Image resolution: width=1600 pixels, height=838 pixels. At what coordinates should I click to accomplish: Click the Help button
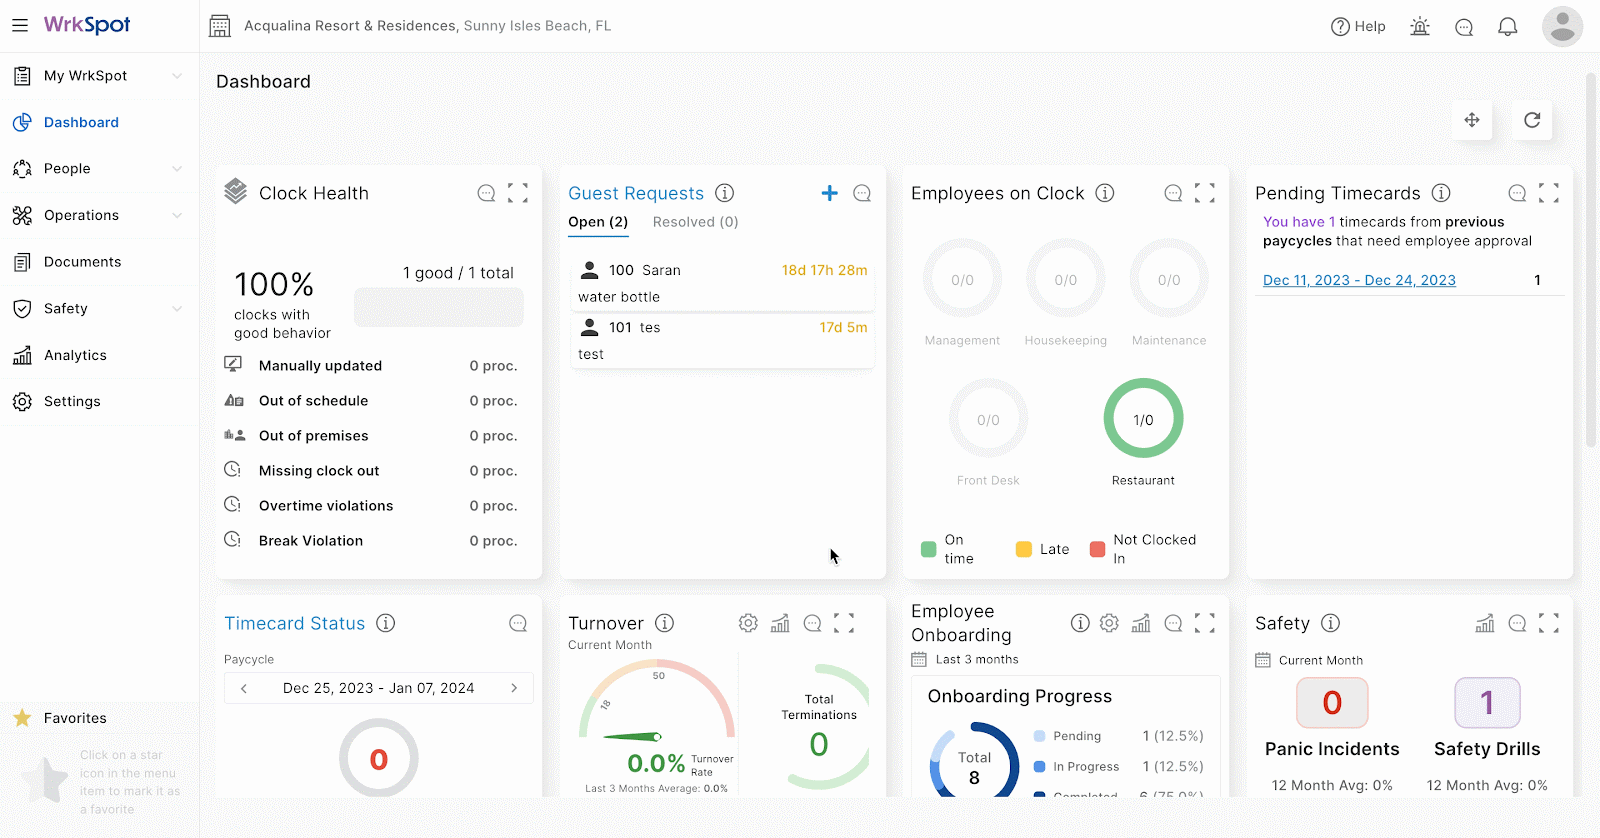coord(1358,27)
